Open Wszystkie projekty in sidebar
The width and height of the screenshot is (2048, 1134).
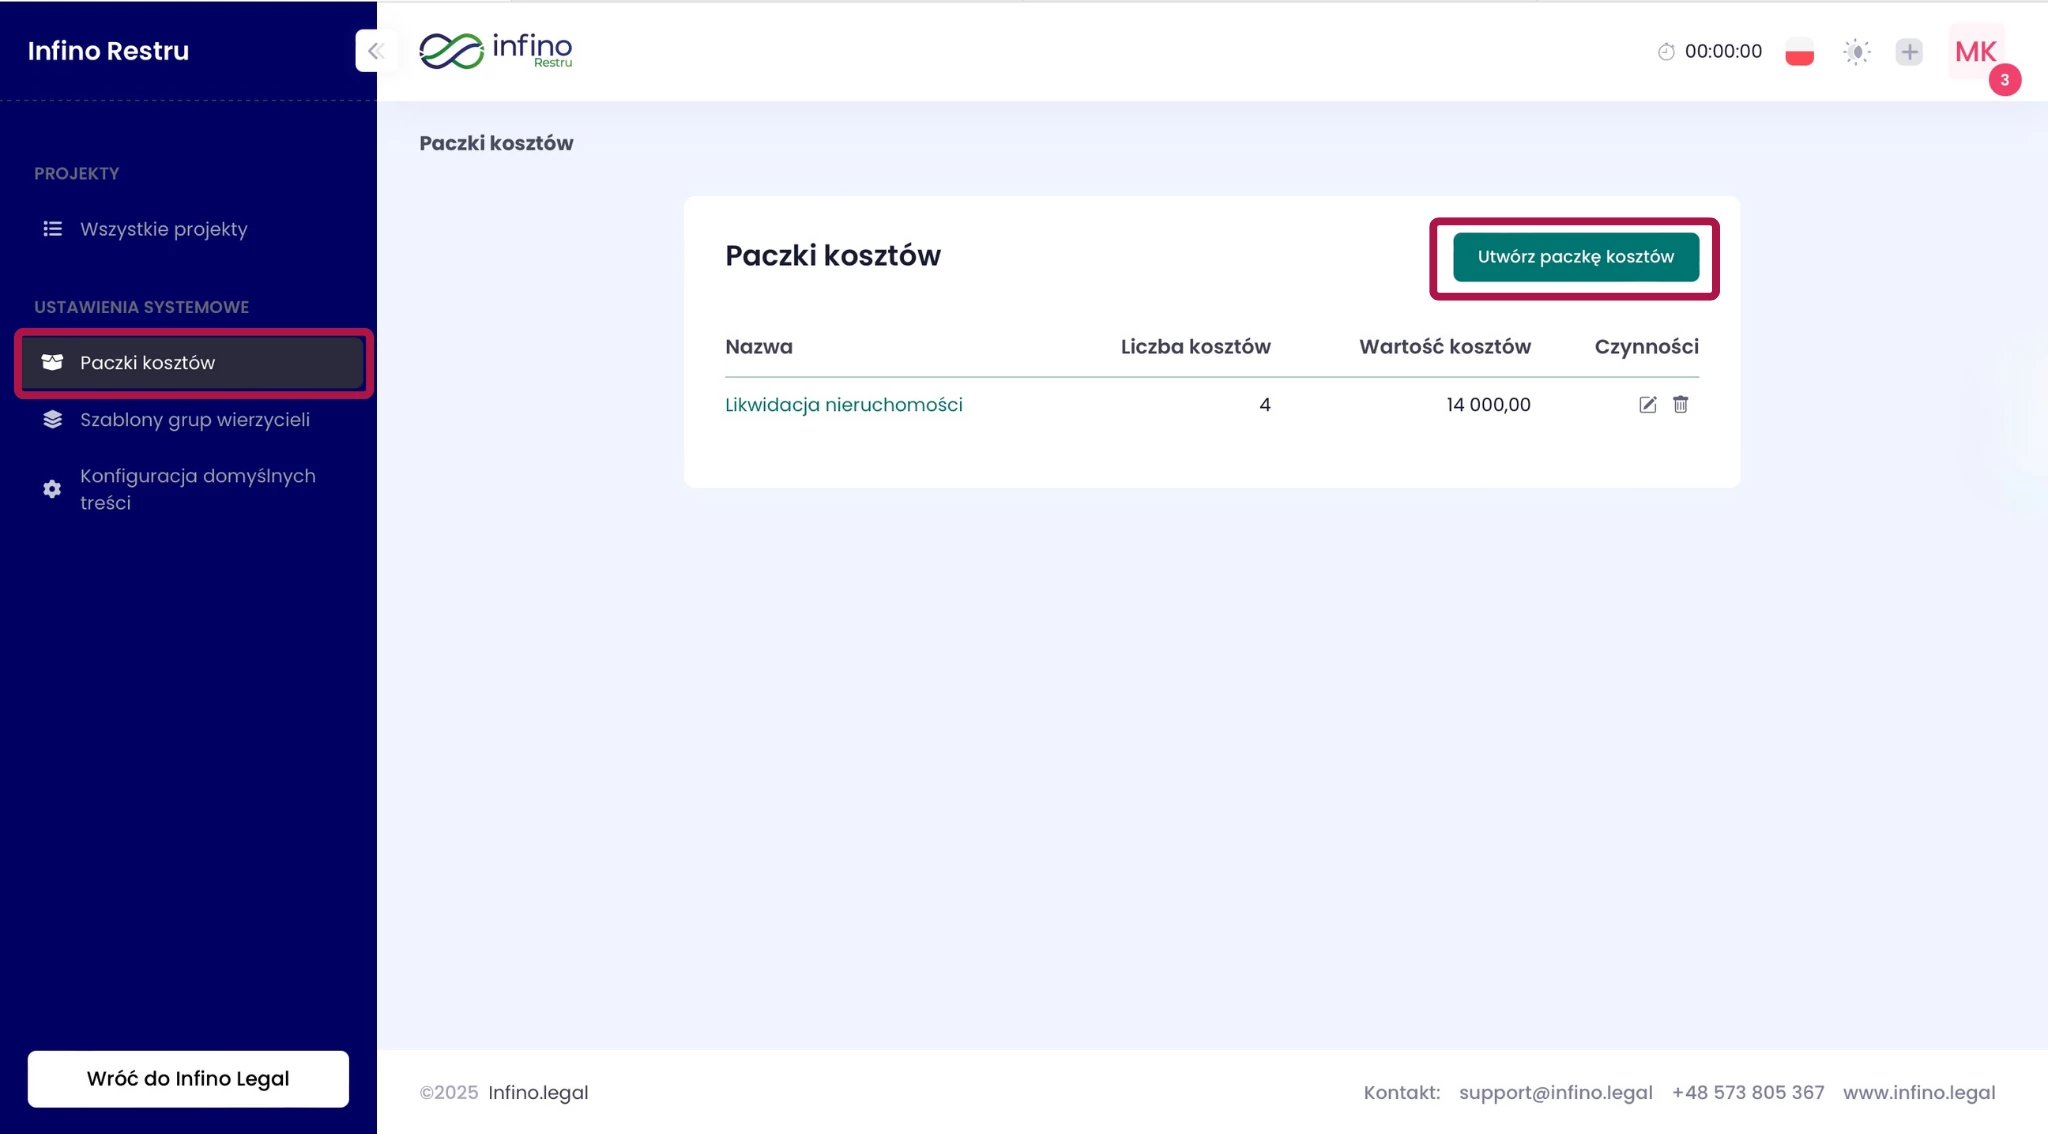163,229
